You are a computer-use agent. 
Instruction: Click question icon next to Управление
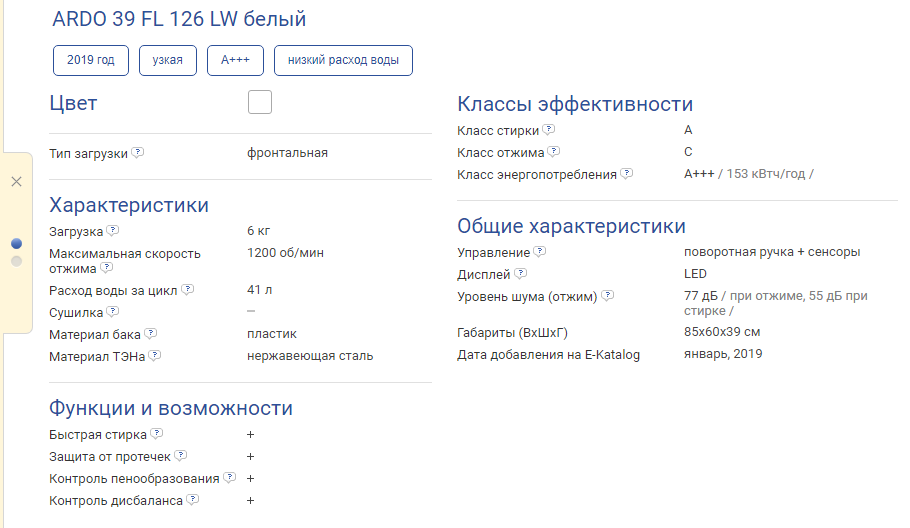tap(540, 252)
